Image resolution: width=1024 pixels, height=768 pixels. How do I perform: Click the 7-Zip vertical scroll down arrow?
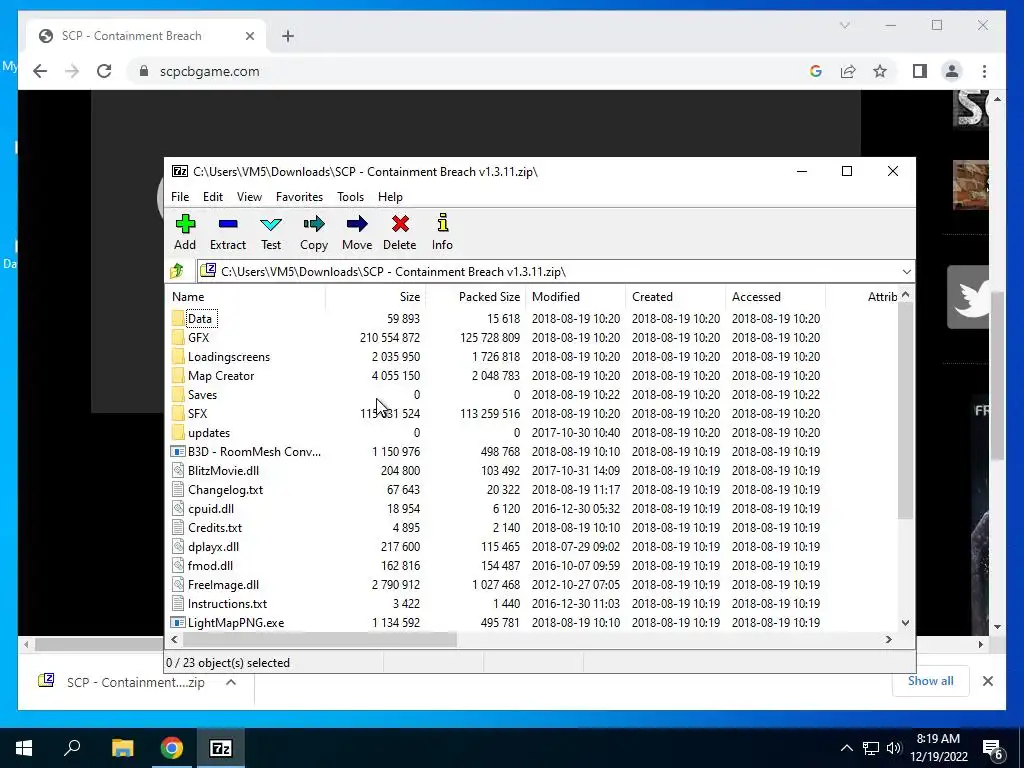click(x=905, y=622)
